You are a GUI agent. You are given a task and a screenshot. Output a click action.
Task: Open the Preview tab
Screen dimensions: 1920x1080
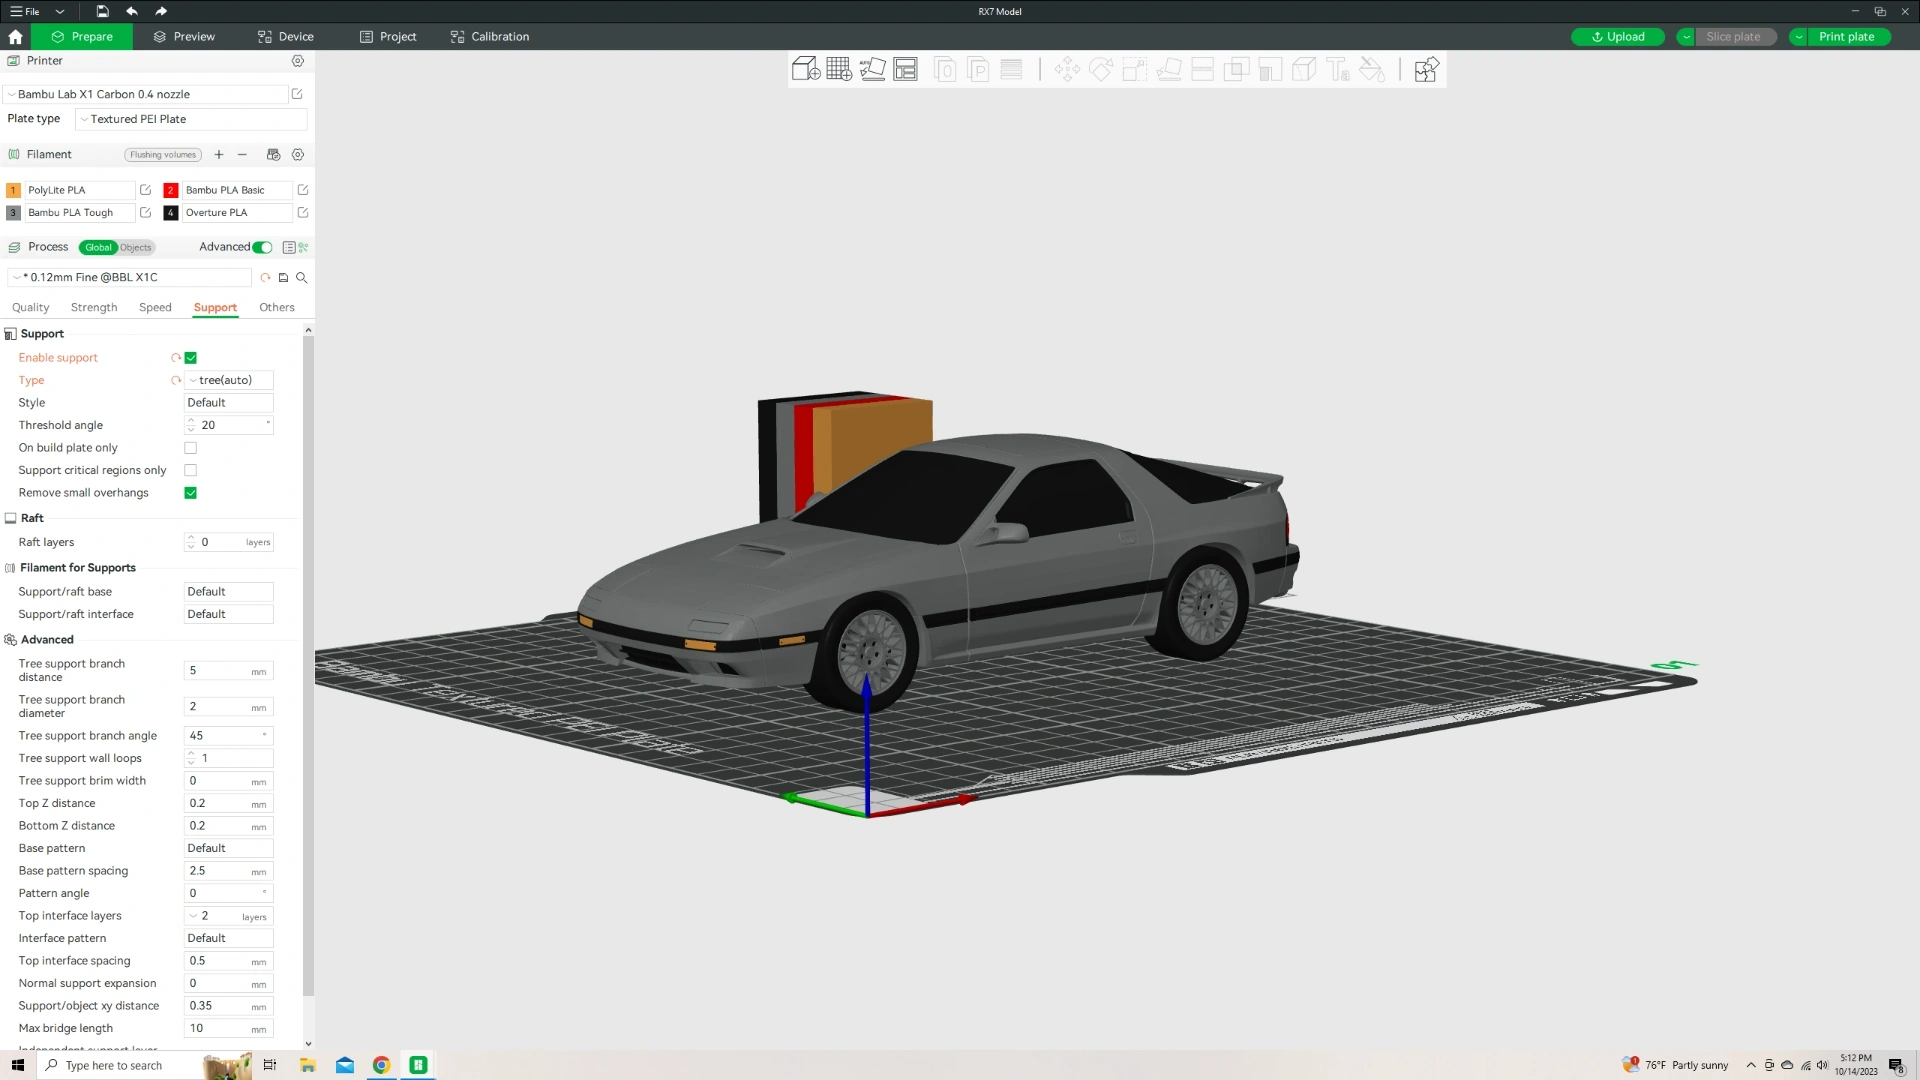[x=184, y=37]
